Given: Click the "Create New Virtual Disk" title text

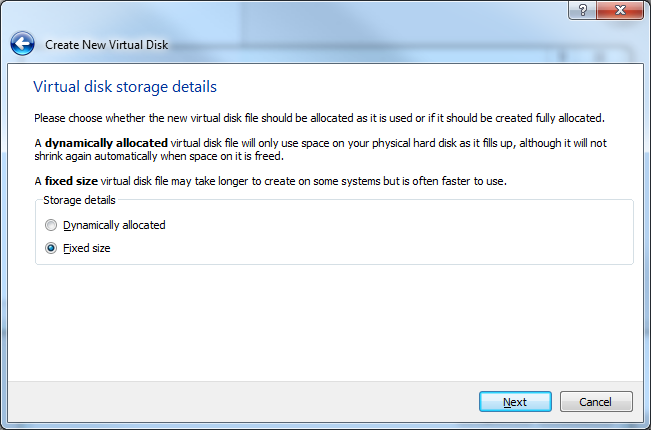Looking at the screenshot, I should pos(106,45).
